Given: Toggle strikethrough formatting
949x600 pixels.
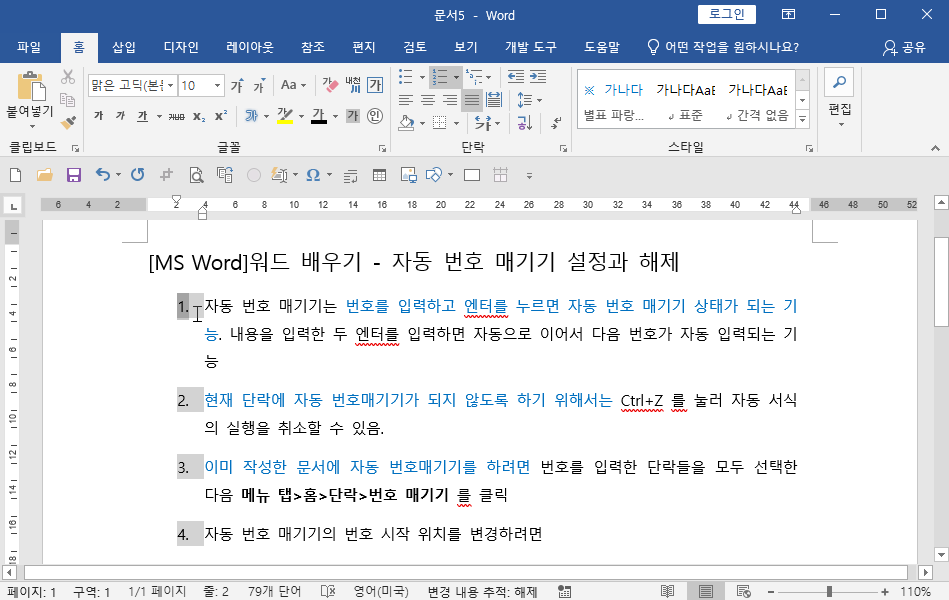Looking at the screenshot, I should [177, 116].
